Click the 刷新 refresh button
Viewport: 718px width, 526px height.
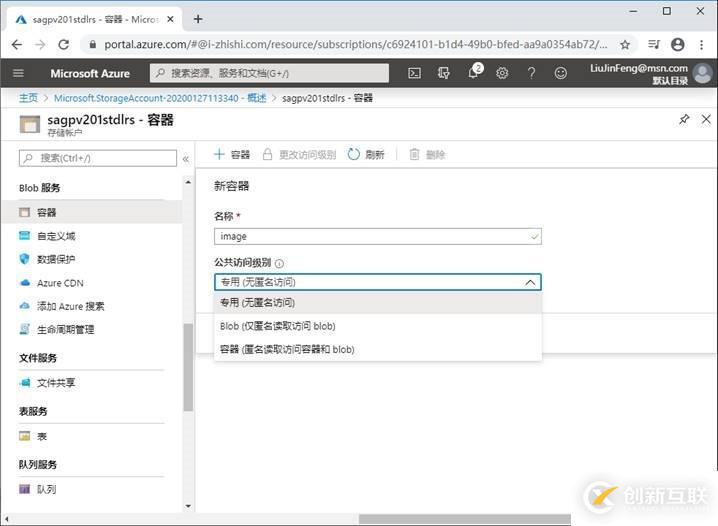pos(366,155)
